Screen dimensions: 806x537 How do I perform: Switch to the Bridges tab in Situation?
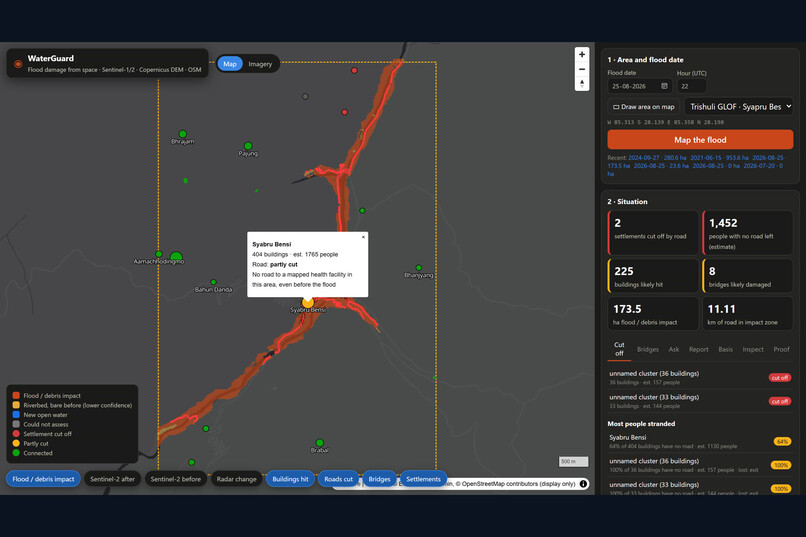pyautogui.click(x=648, y=349)
